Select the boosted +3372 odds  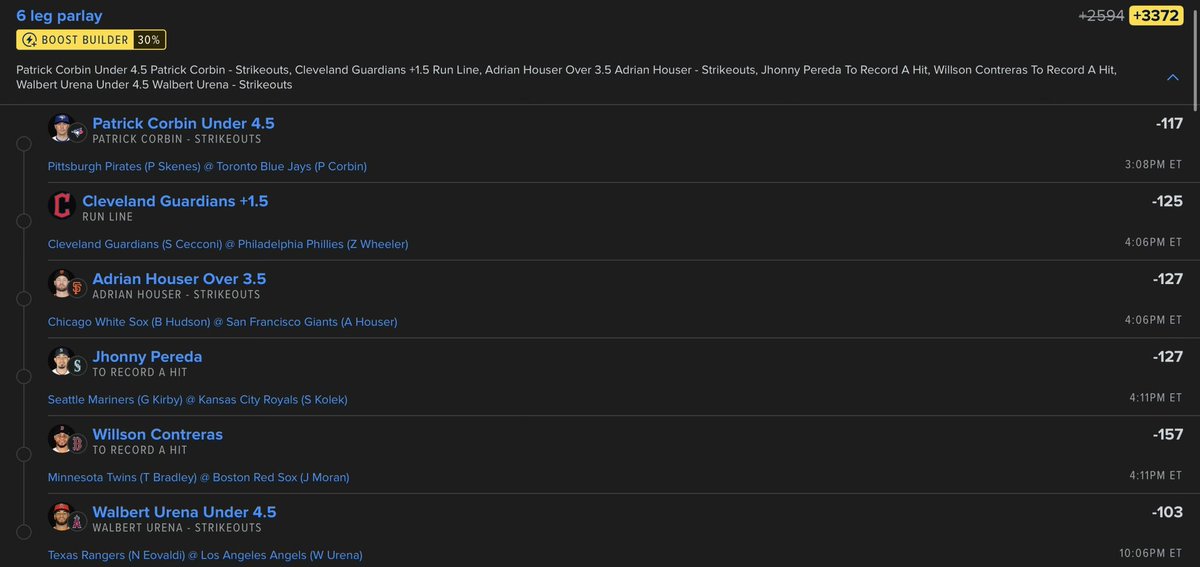point(1156,15)
